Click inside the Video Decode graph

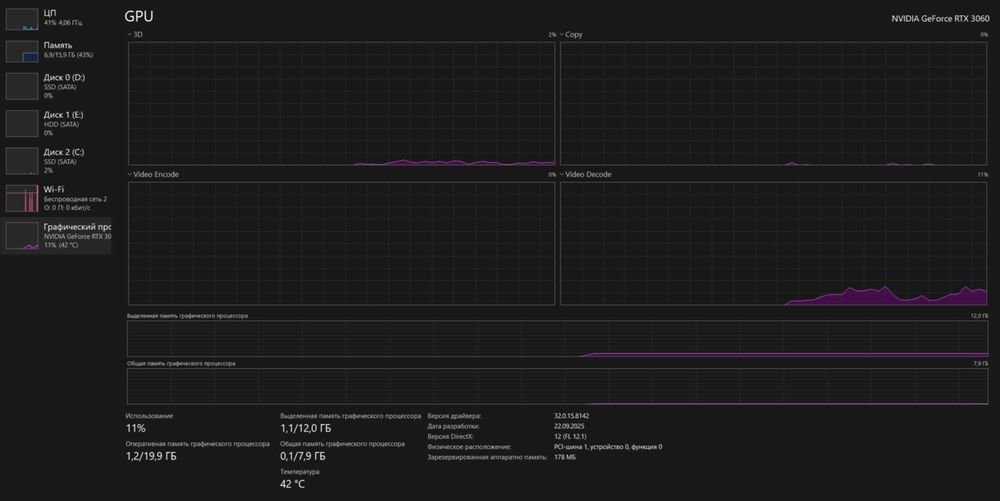pyautogui.click(x=774, y=243)
